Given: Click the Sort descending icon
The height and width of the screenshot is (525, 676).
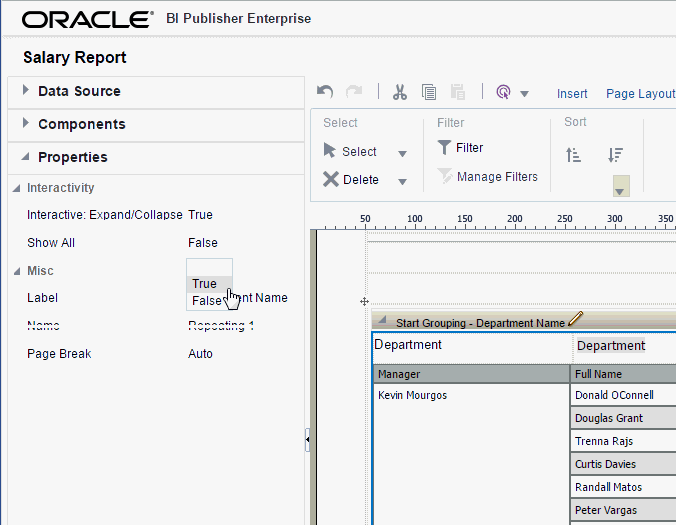Looking at the screenshot, I should [x=615, y=154].
